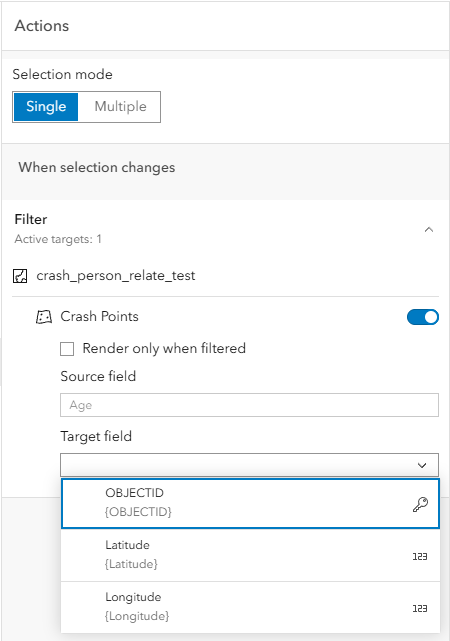Viewport: 450px width, 641px height.
Task: Turn off the Crash Points toggle
Action: (x=423, y=317)
